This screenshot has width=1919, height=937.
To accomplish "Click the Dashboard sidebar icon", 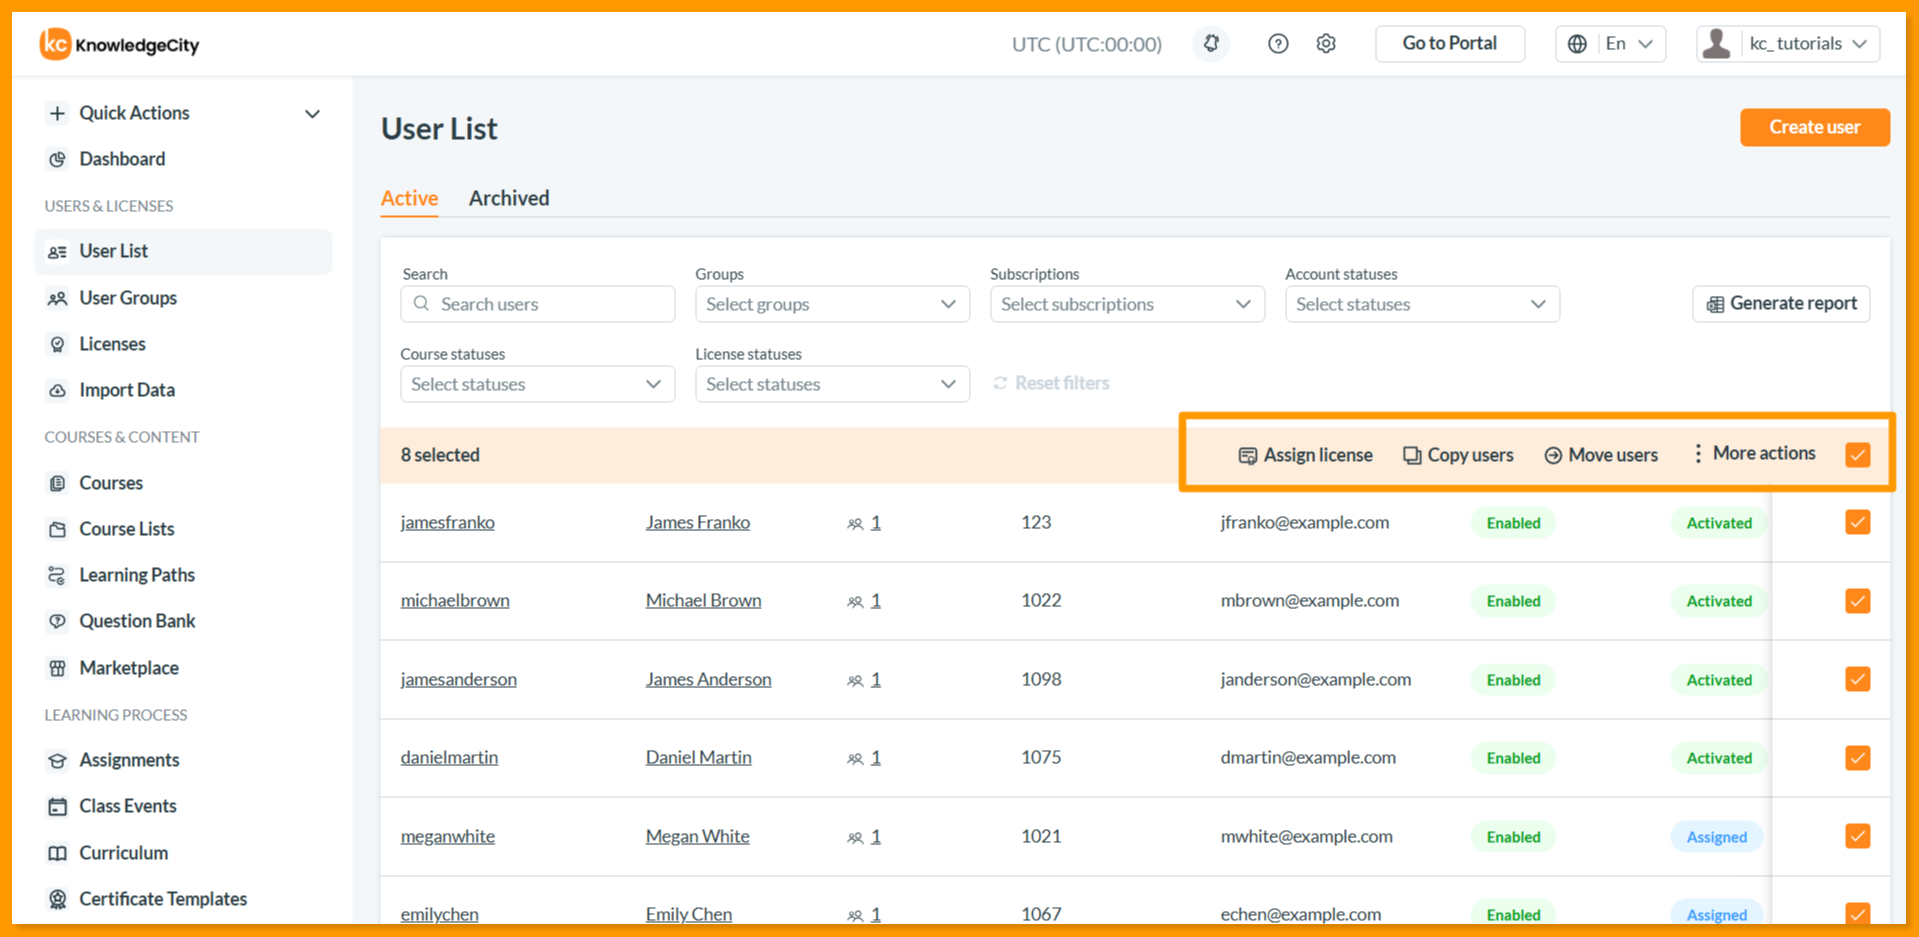I will tap(58, 159).
